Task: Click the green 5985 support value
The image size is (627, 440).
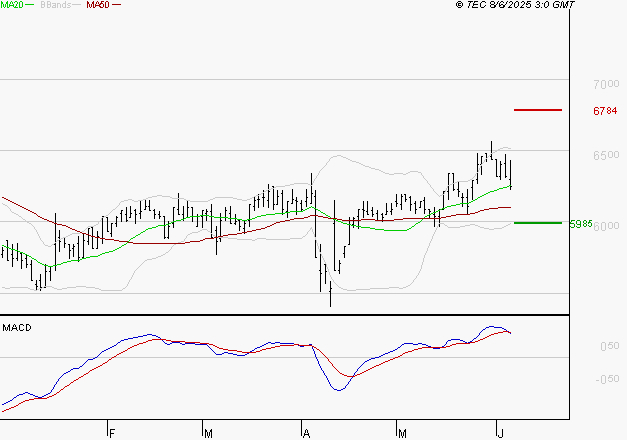Action: 581,224
